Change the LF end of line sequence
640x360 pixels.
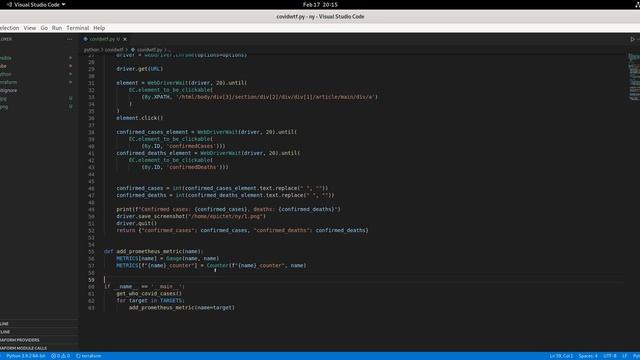624,356
